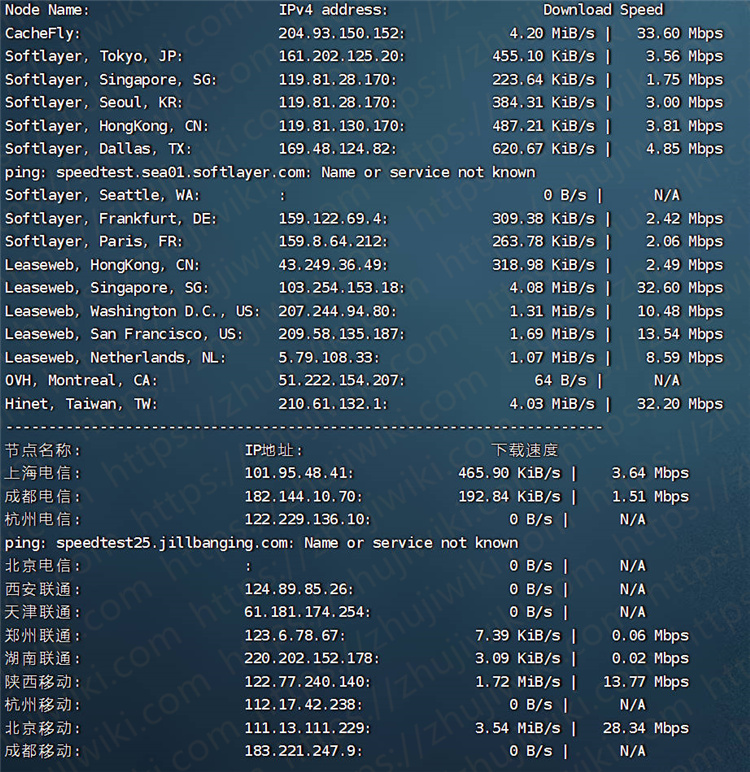Click Leaseweb, San Francisco, US label
750x772 pixels.
tap(124, 334)
